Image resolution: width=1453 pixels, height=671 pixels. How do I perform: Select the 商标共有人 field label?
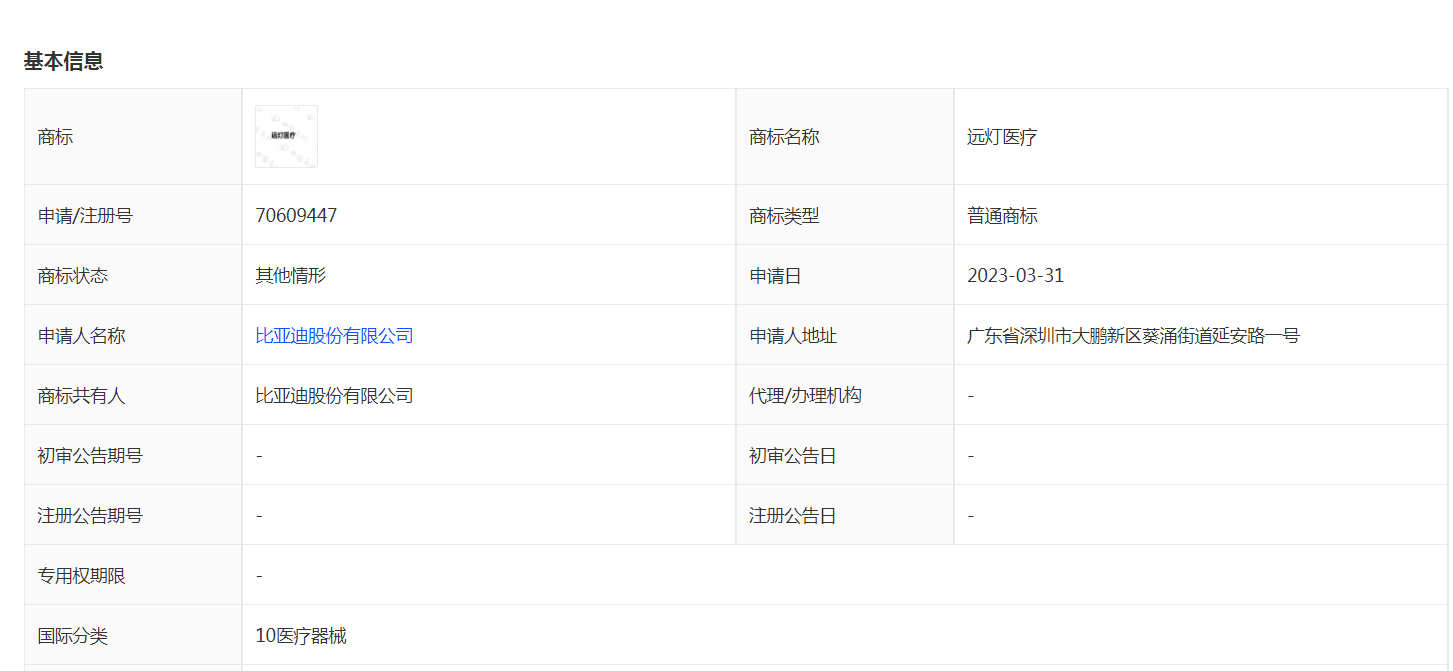(81, 396)
